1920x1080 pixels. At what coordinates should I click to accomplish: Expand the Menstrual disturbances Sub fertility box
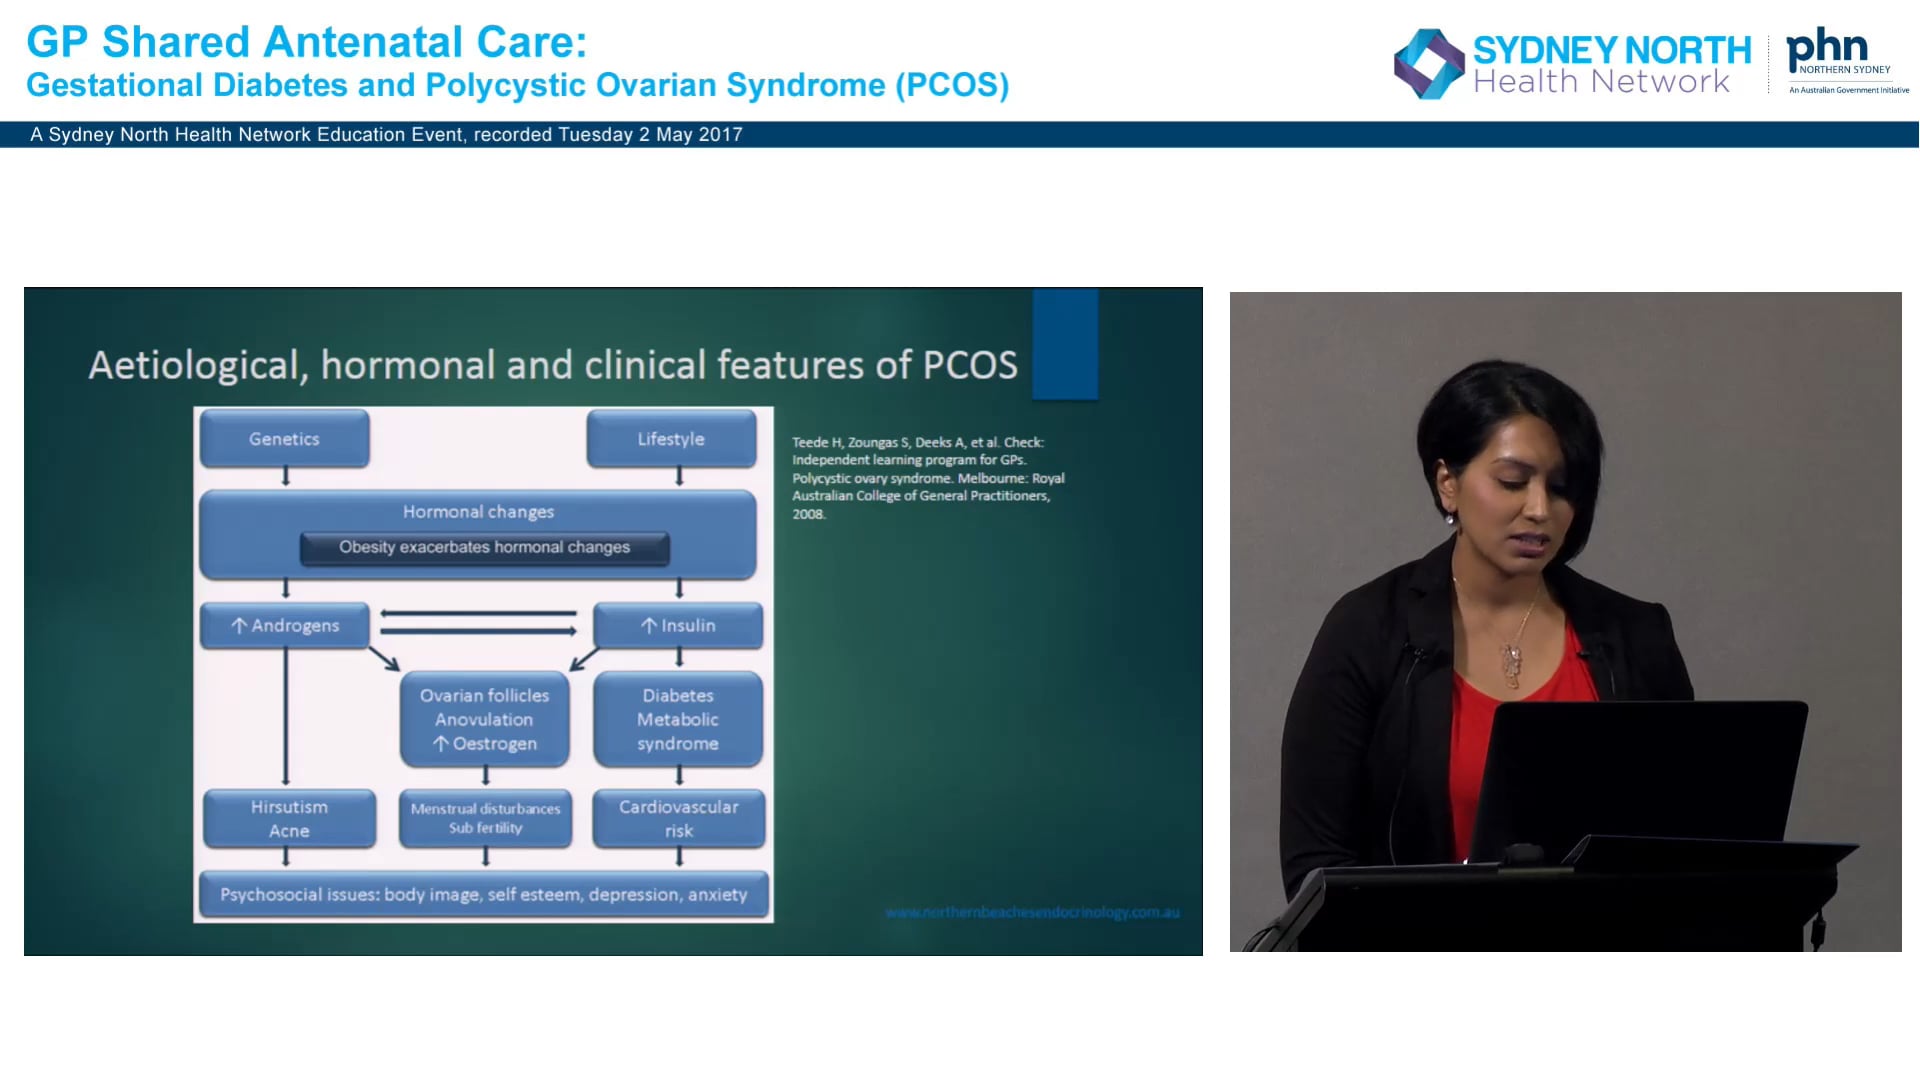pyautogui.click(x=484, y=818)
